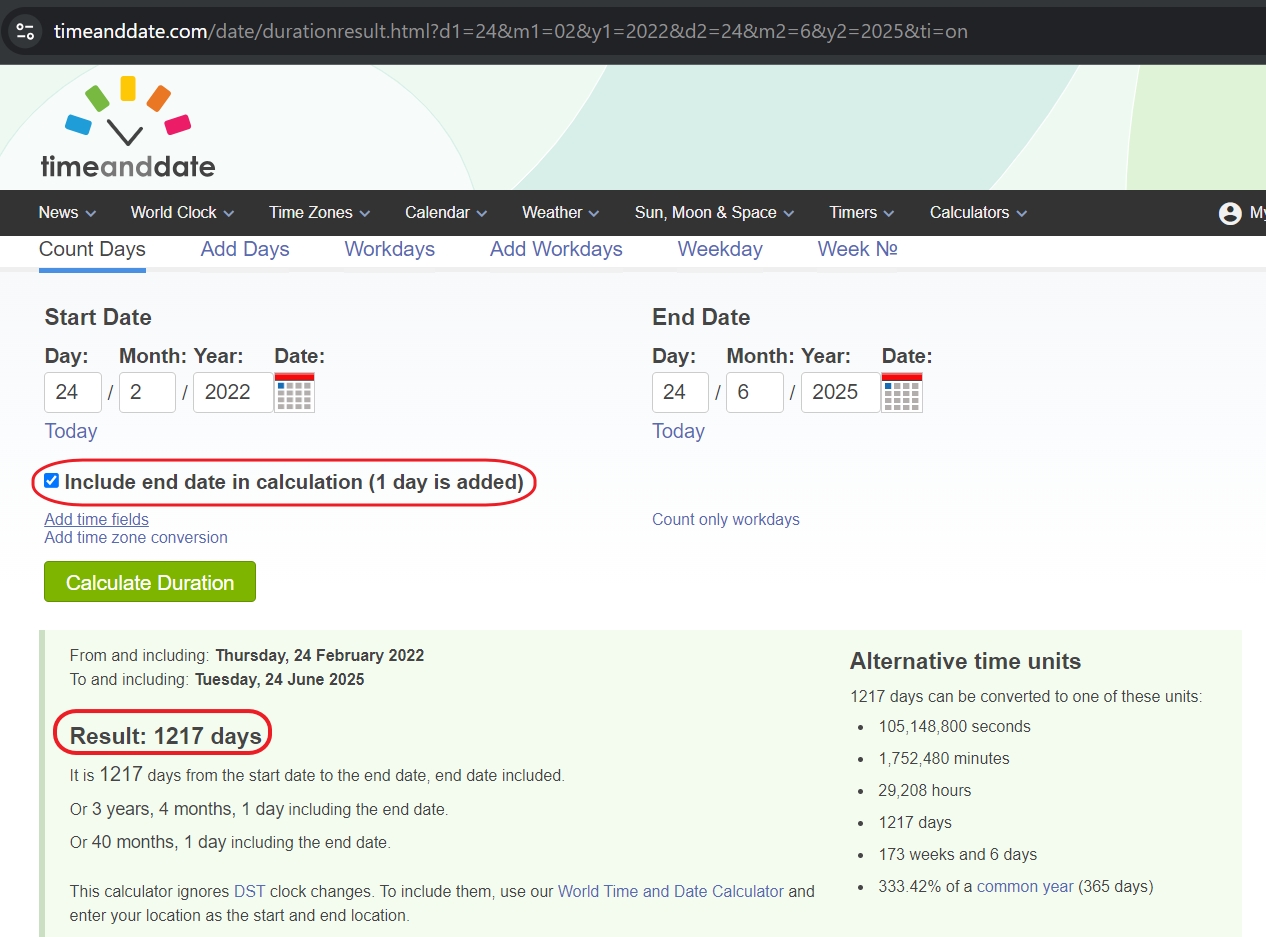Click the common year link
Screen dimensions: 1266x937
point(1025,886)
